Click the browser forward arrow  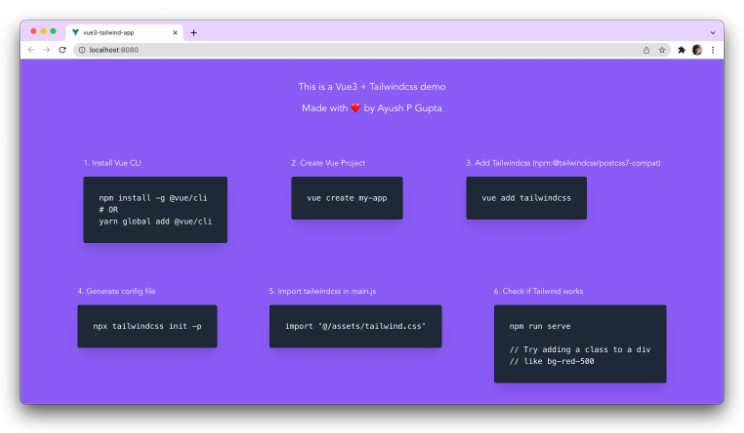46,49
